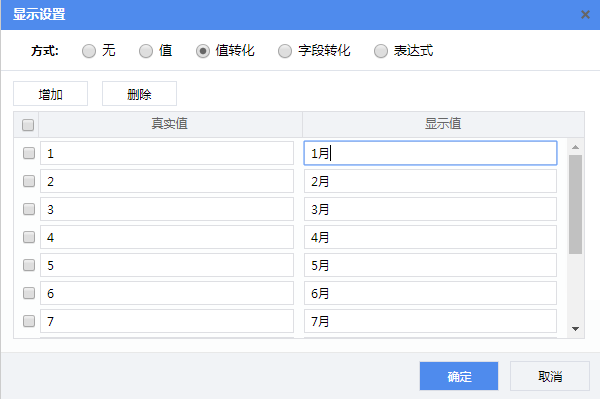The image size is (600, 399).
Task: Tick the checkbox for row 5
Action: click(x=29, y=265)
